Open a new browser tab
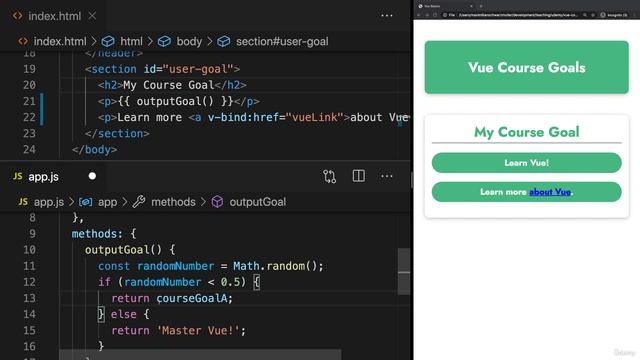Viewport: 640px width, 360px height. pyautogui.click(x=481, y=6)
